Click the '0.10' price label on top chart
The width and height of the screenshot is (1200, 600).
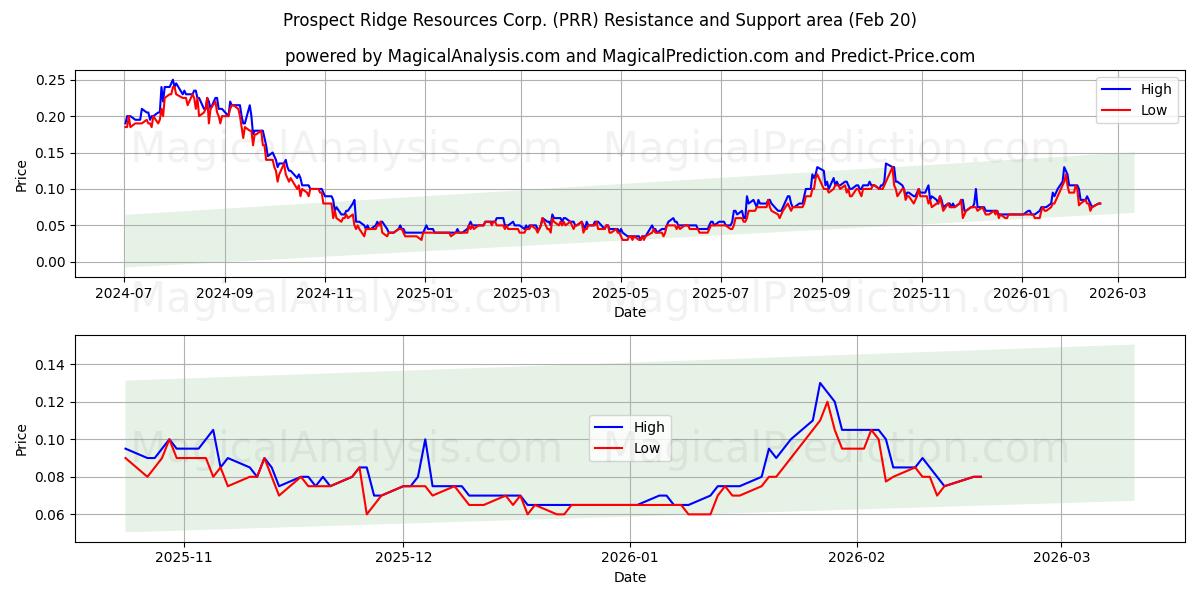52,189
